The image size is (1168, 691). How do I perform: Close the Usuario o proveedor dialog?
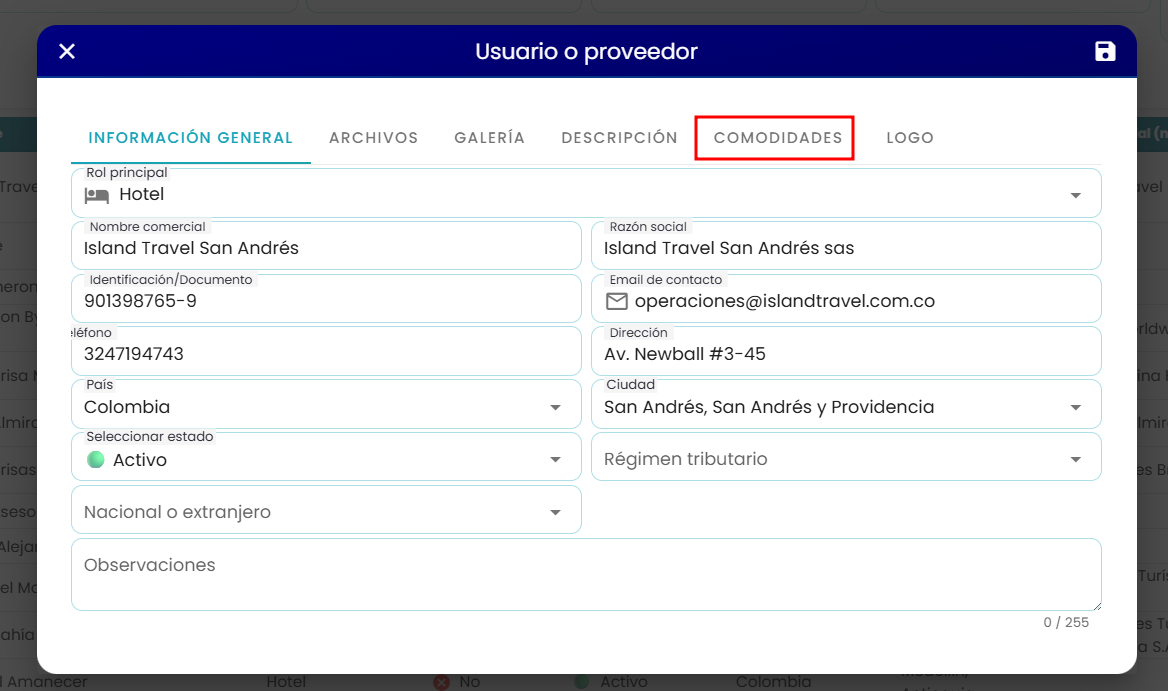point(67,51)
